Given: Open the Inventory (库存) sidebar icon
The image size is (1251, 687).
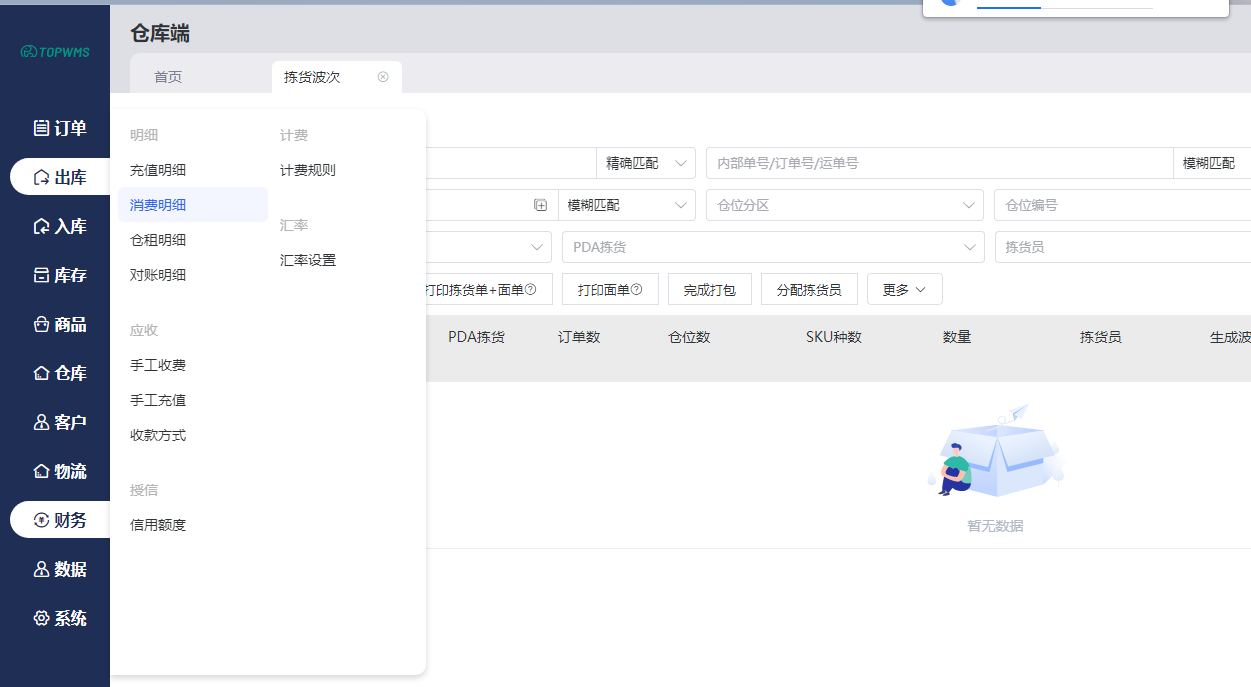Looking at the screenshot, I should point(41,275).
